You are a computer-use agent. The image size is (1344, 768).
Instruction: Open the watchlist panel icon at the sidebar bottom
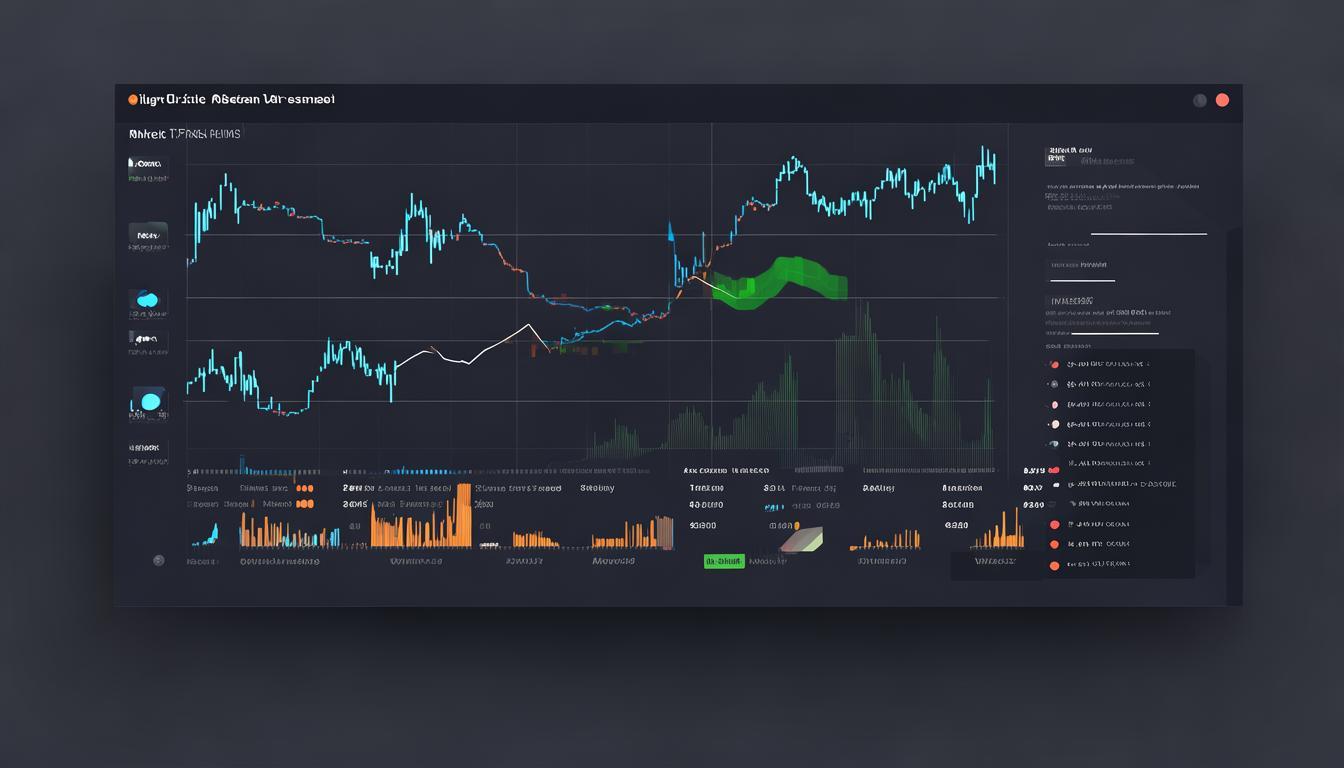coord(147,451)
